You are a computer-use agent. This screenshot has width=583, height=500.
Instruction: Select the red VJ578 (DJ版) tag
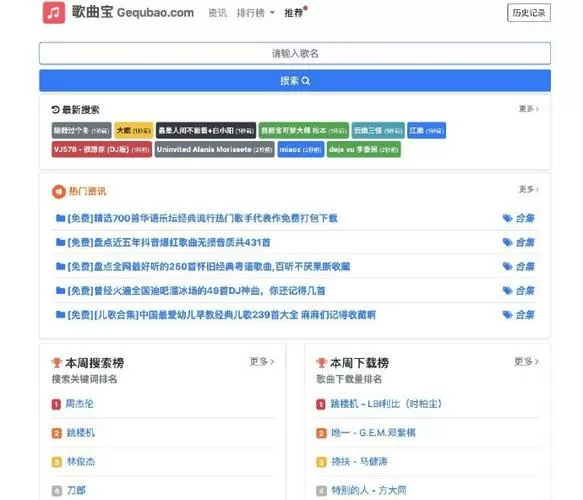(x=102, y=149)
